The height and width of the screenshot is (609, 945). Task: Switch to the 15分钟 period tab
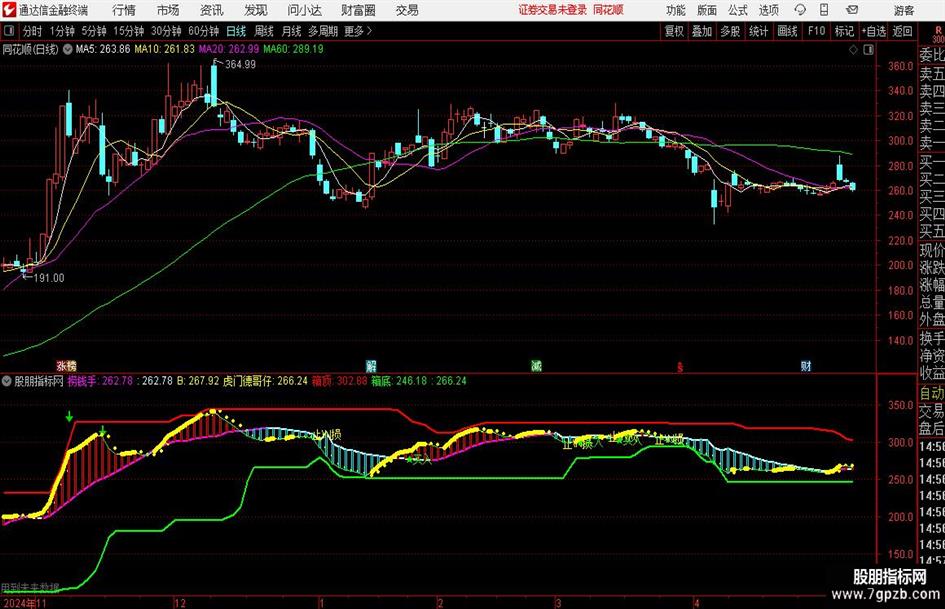pyautogui.click(x=128, y=31)
